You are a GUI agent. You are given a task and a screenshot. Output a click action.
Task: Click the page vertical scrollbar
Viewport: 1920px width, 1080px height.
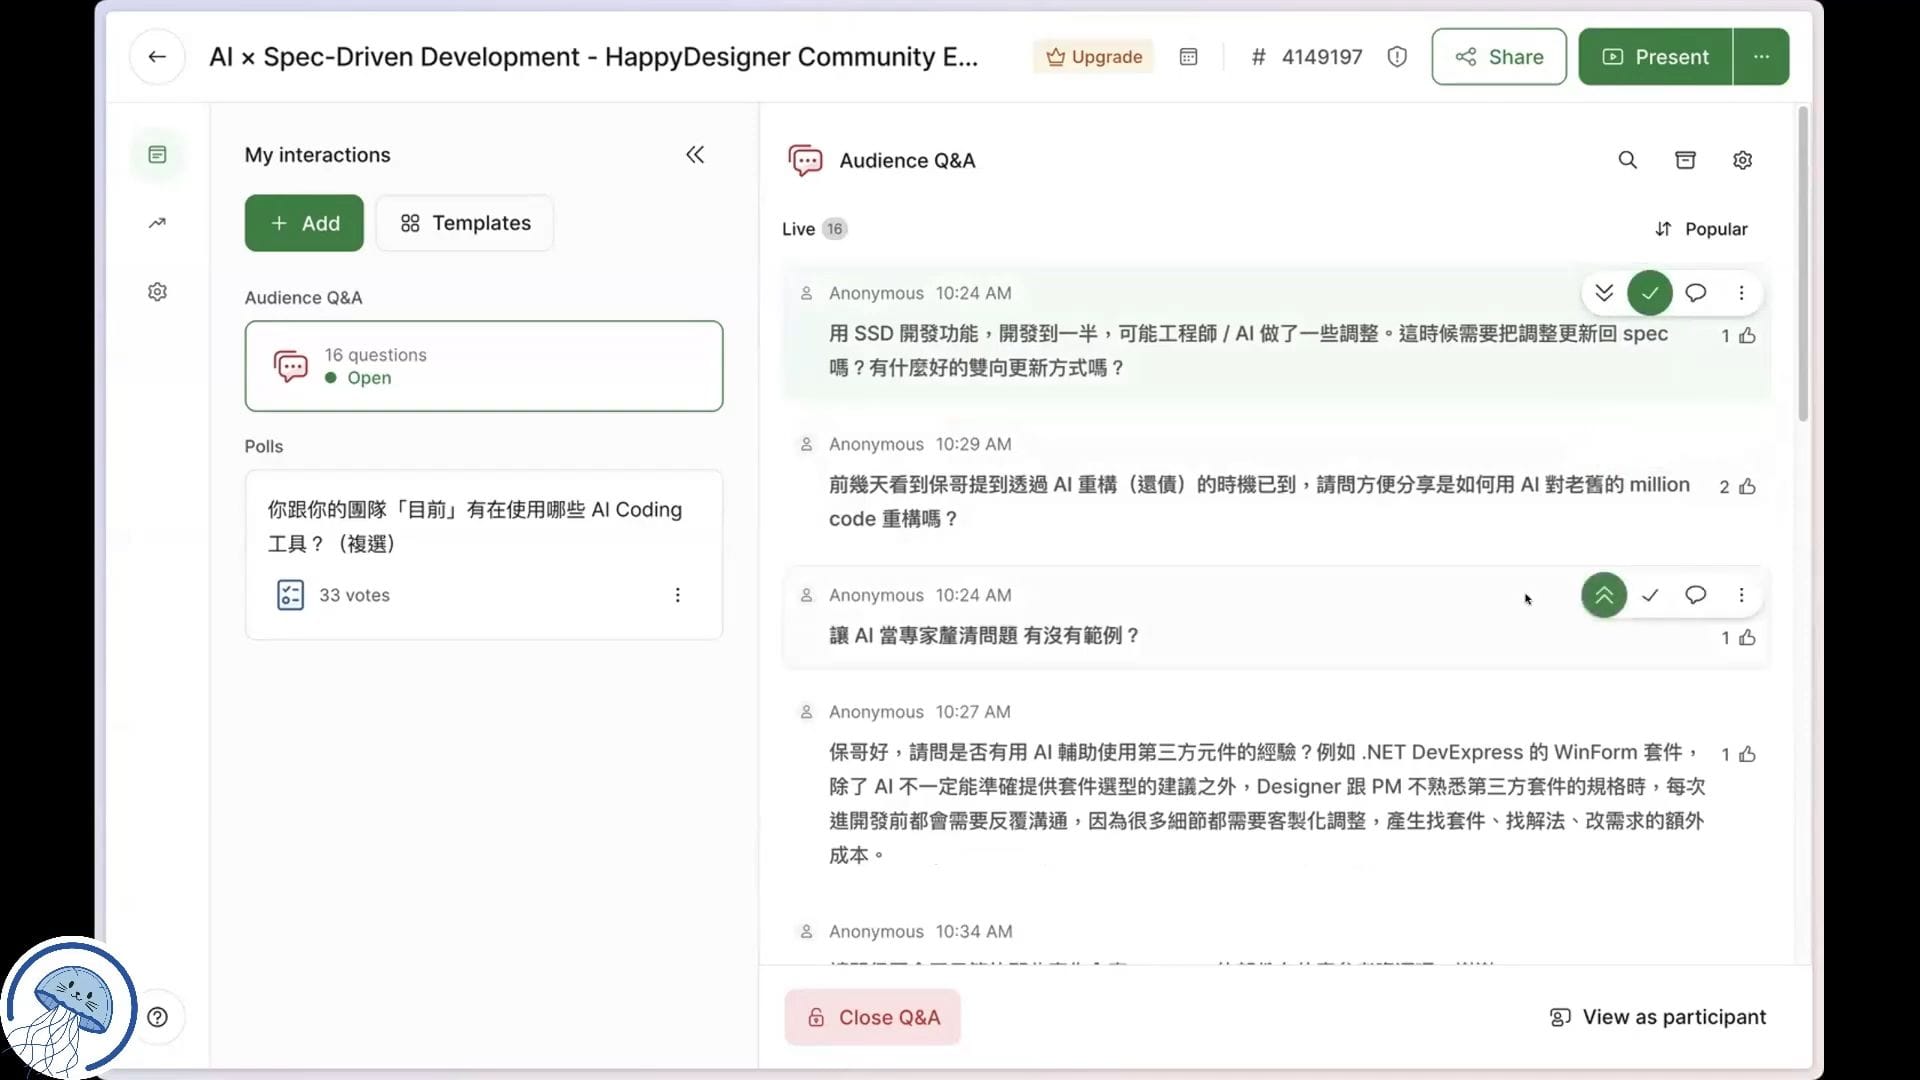pyautogui.click(x=1803, y=265)
